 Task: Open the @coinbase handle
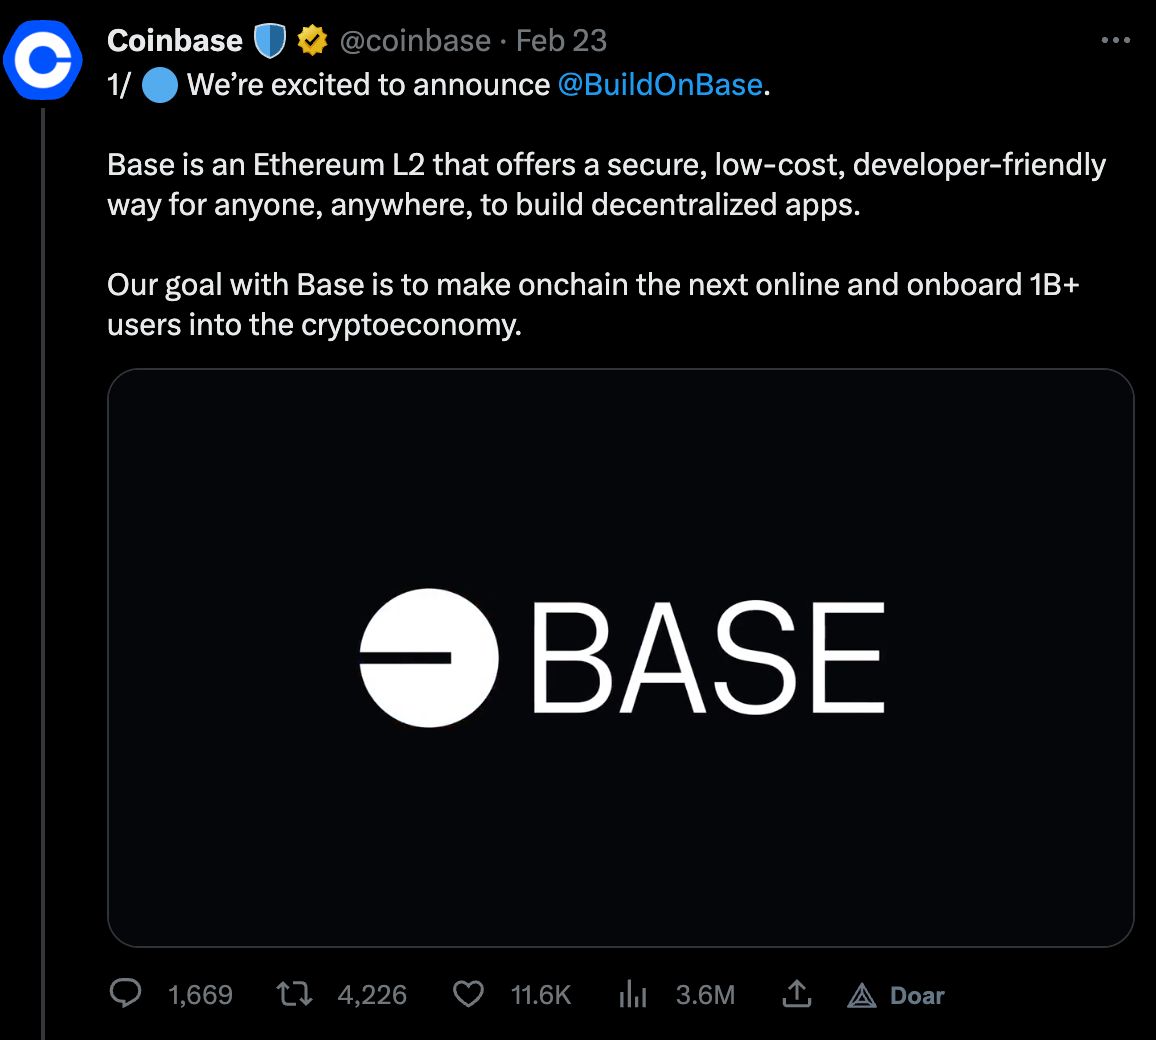point(415,41)
